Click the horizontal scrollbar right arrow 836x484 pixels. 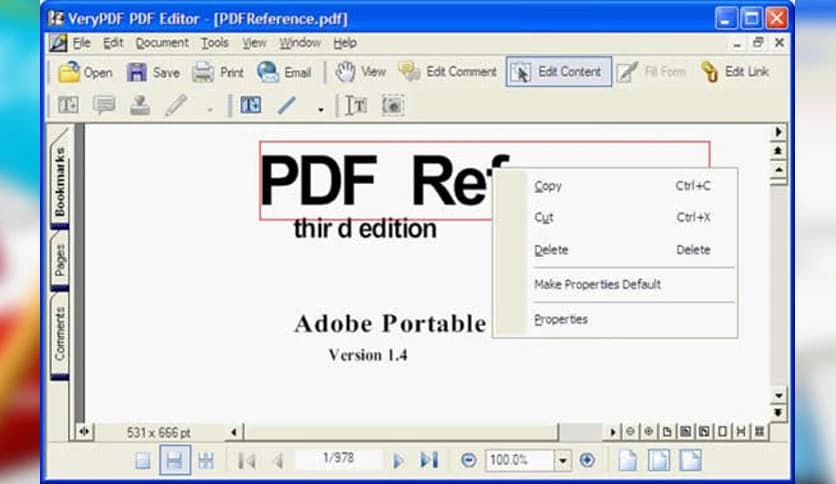613,432
